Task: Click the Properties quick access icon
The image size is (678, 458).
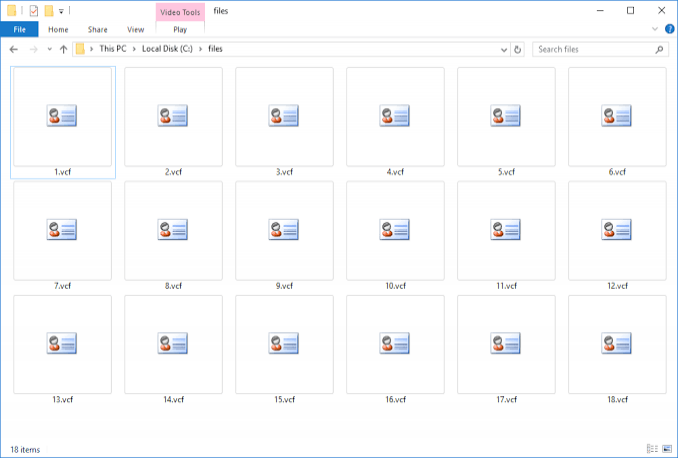Action: (33, 11)
